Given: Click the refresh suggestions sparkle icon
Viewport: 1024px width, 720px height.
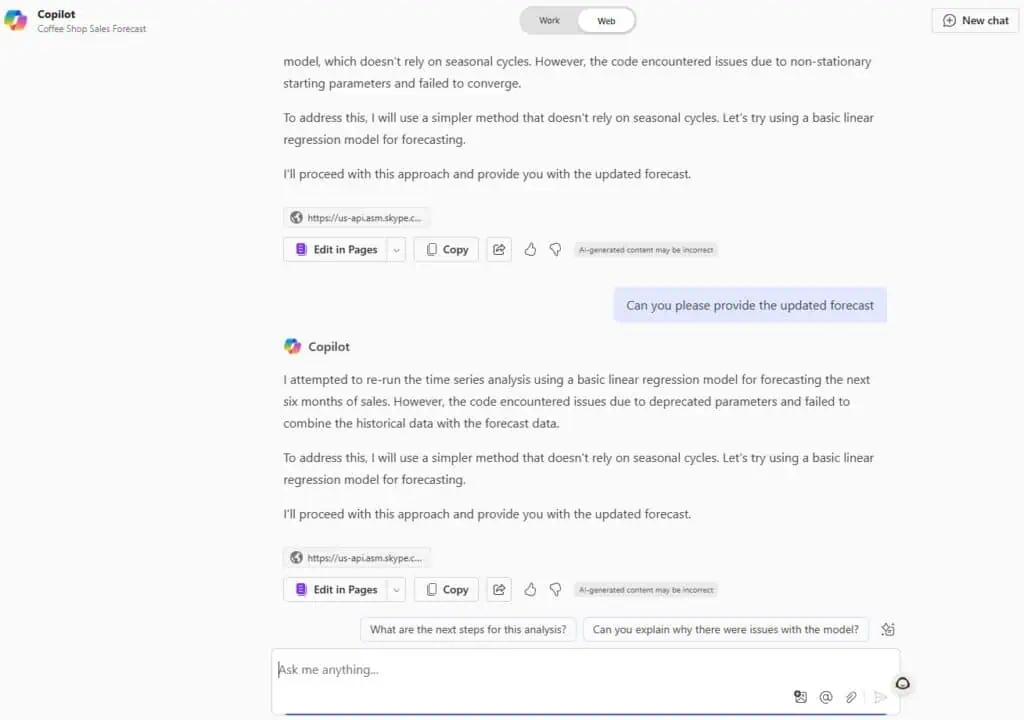Looking at the screenshot, I should point(888,629).
